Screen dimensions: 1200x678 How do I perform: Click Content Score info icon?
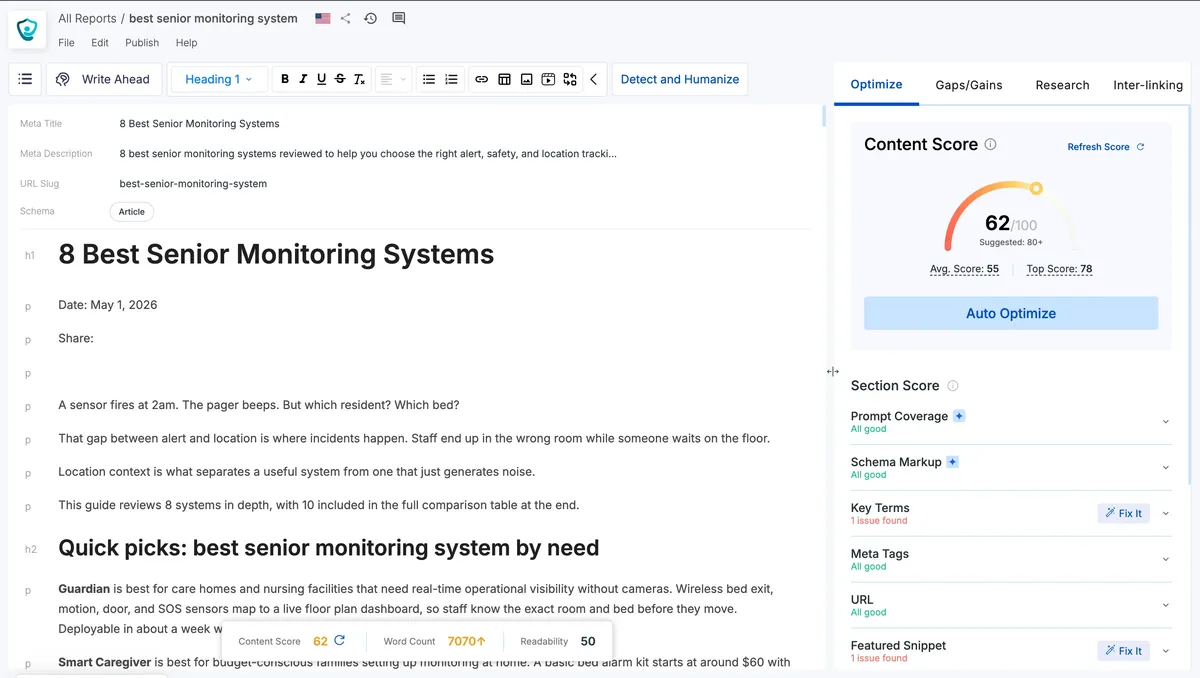pos(990,144)
